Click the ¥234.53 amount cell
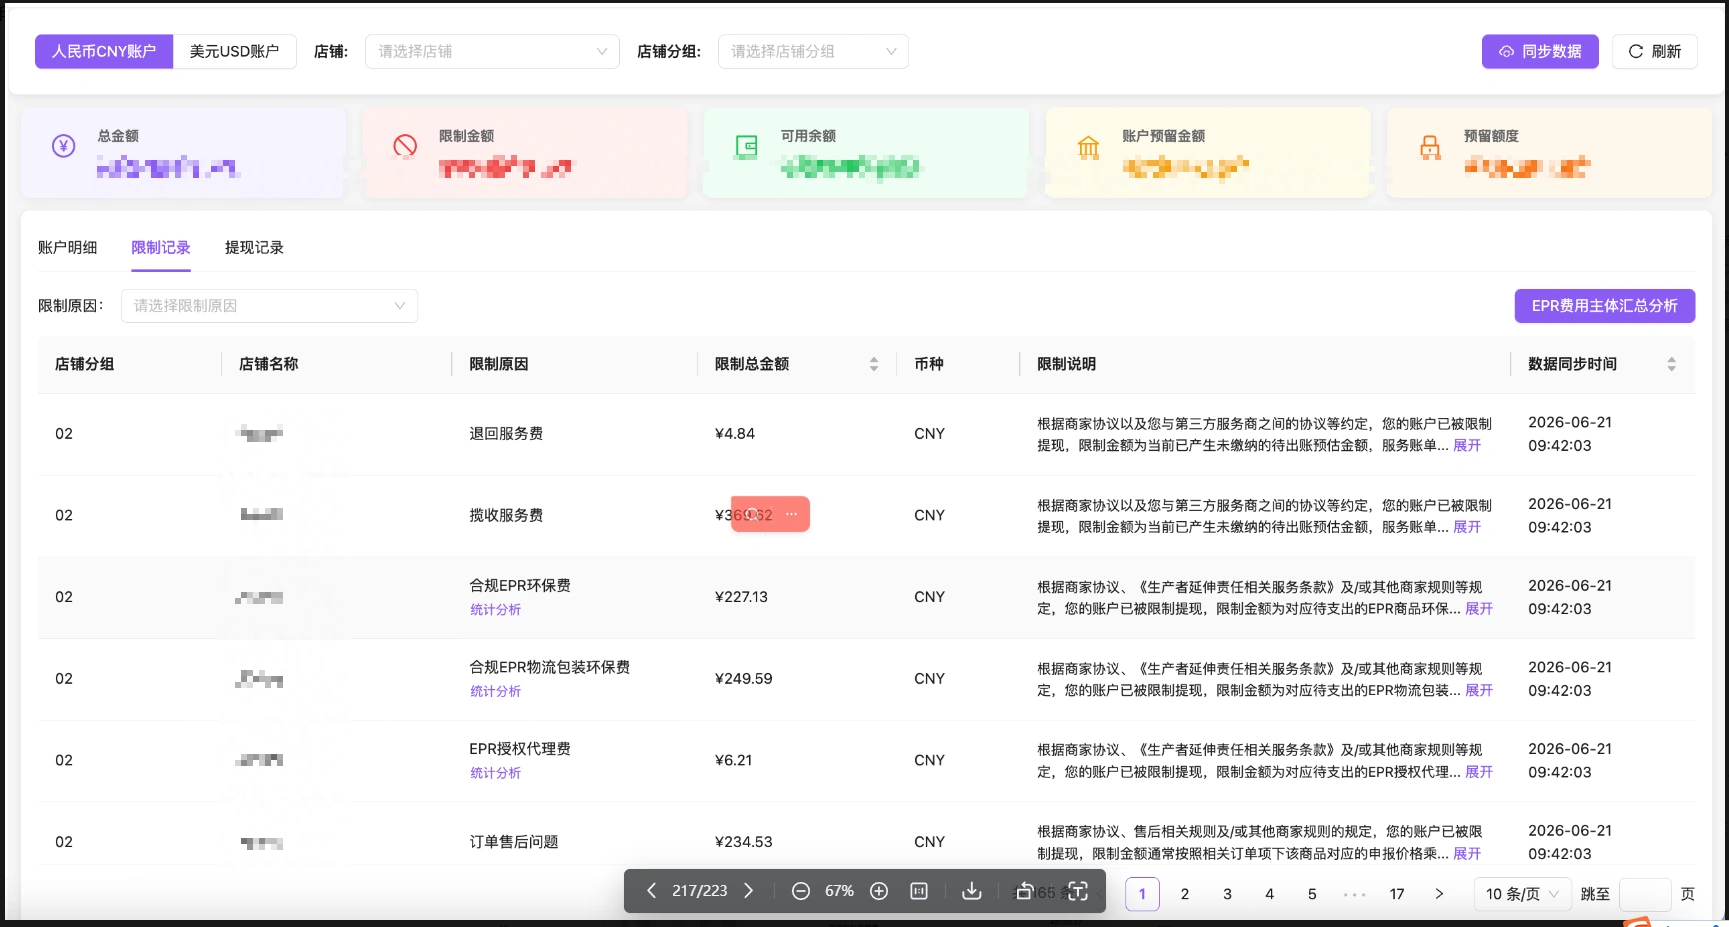The width and height of the screenshot is (1729, 927). (743, 842)
